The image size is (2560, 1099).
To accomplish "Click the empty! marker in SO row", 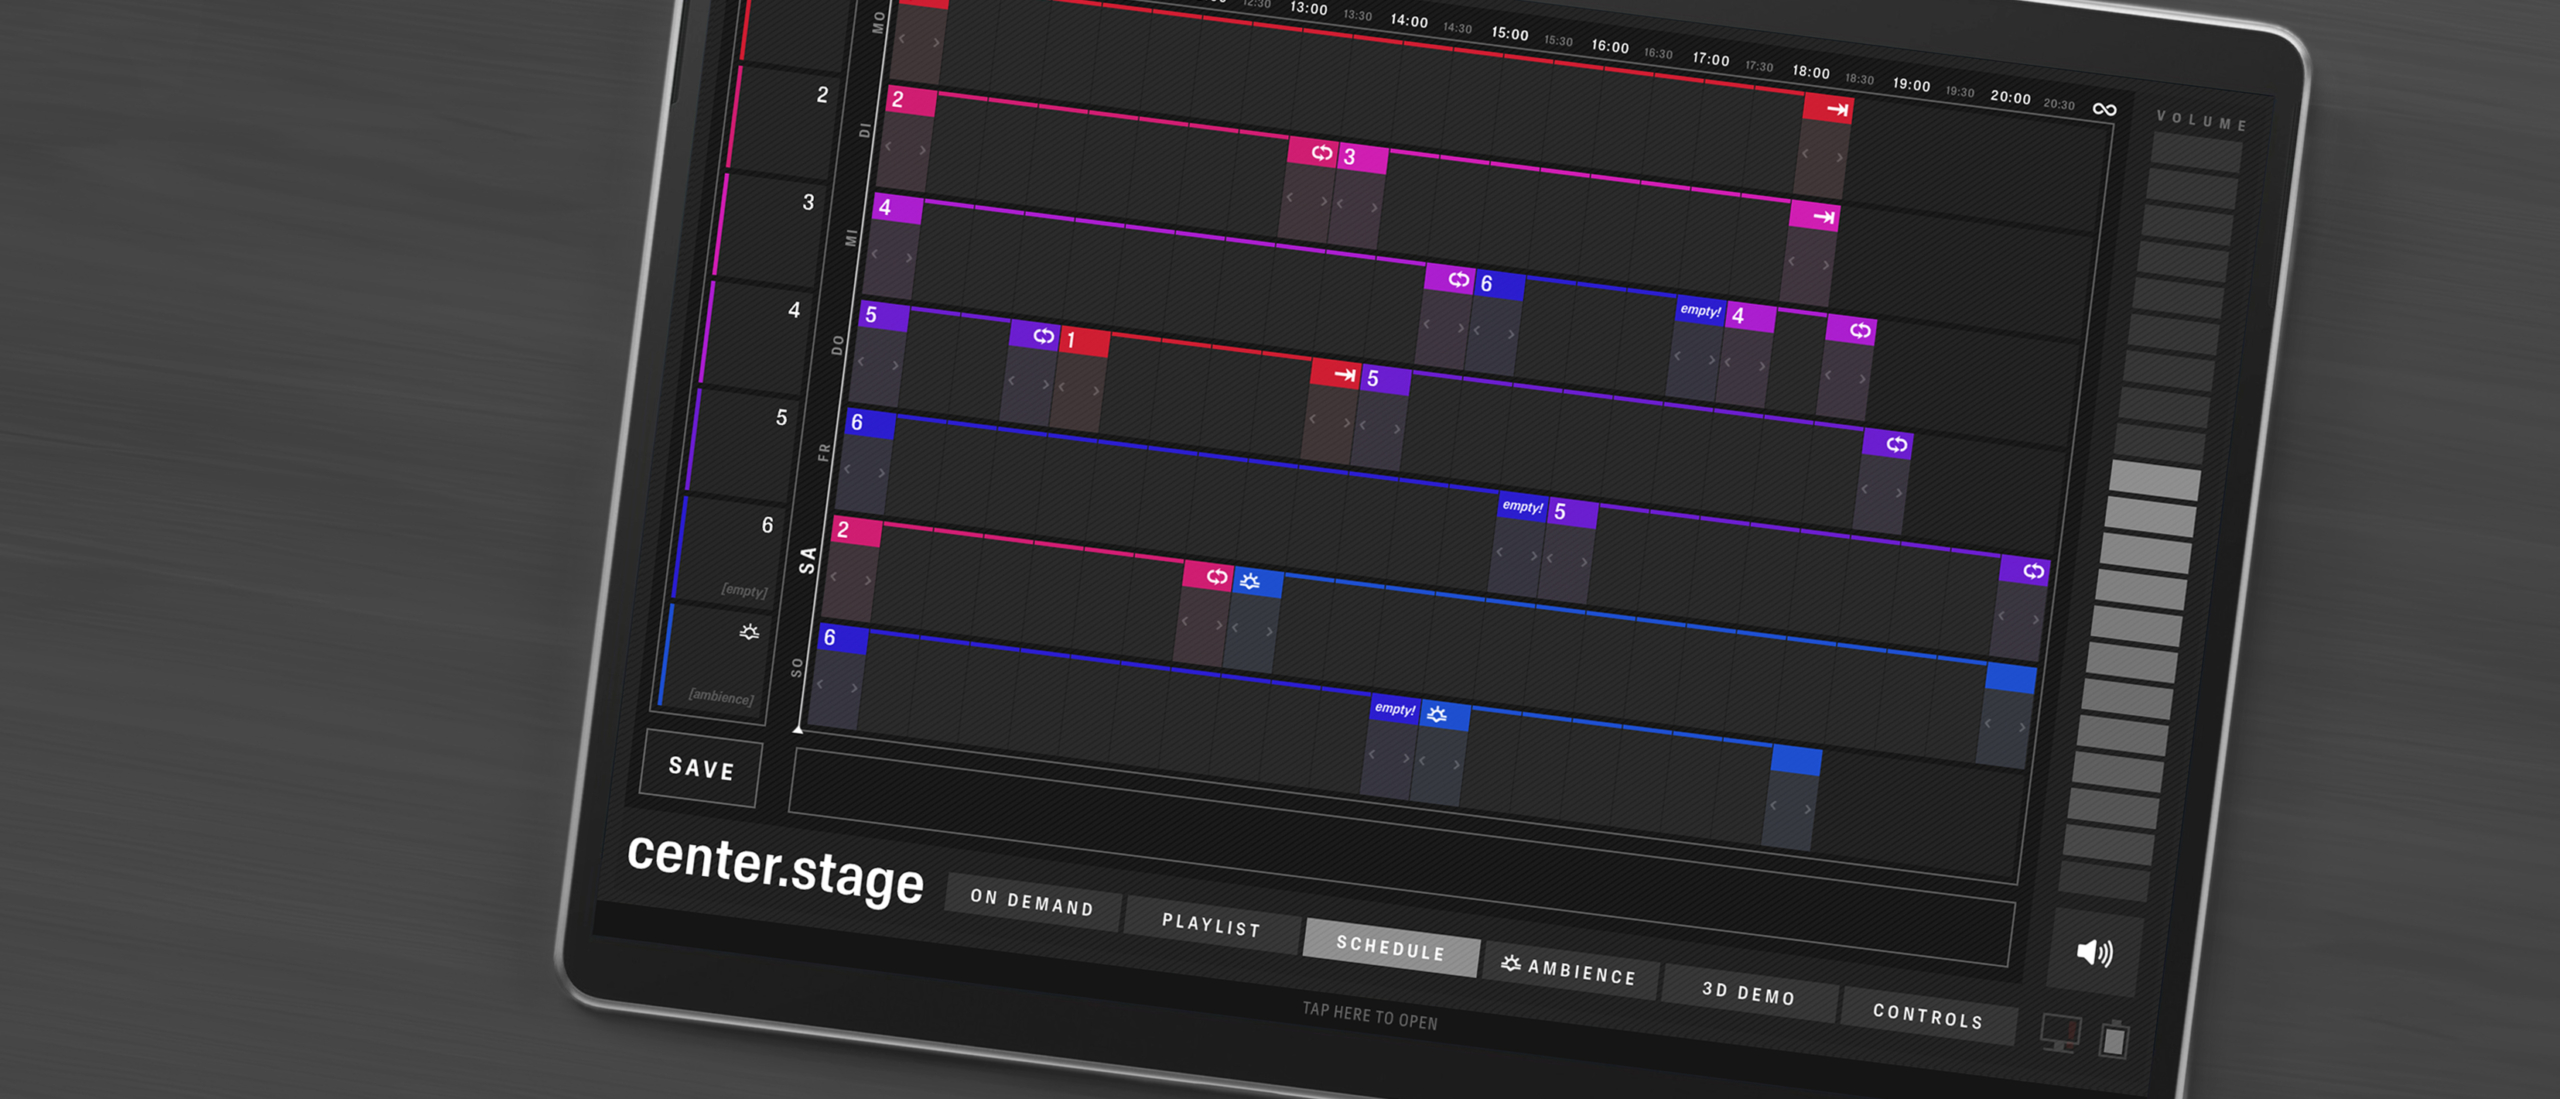I will coord(1396,708).
